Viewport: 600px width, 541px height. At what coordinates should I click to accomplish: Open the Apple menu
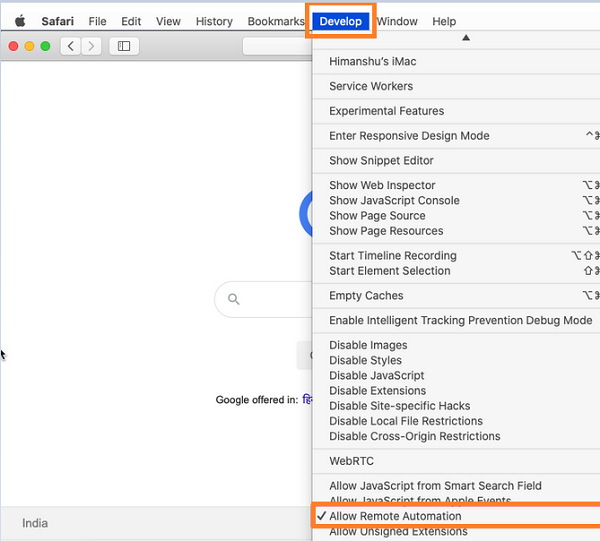(20, 21)
